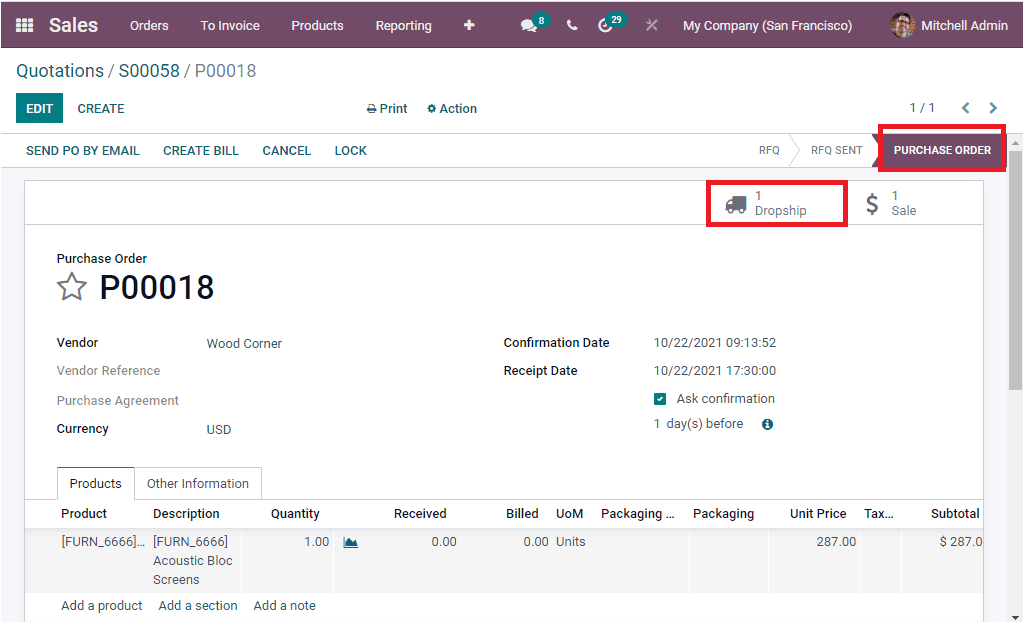Click the EDIT button

click(x=39, y=107)
